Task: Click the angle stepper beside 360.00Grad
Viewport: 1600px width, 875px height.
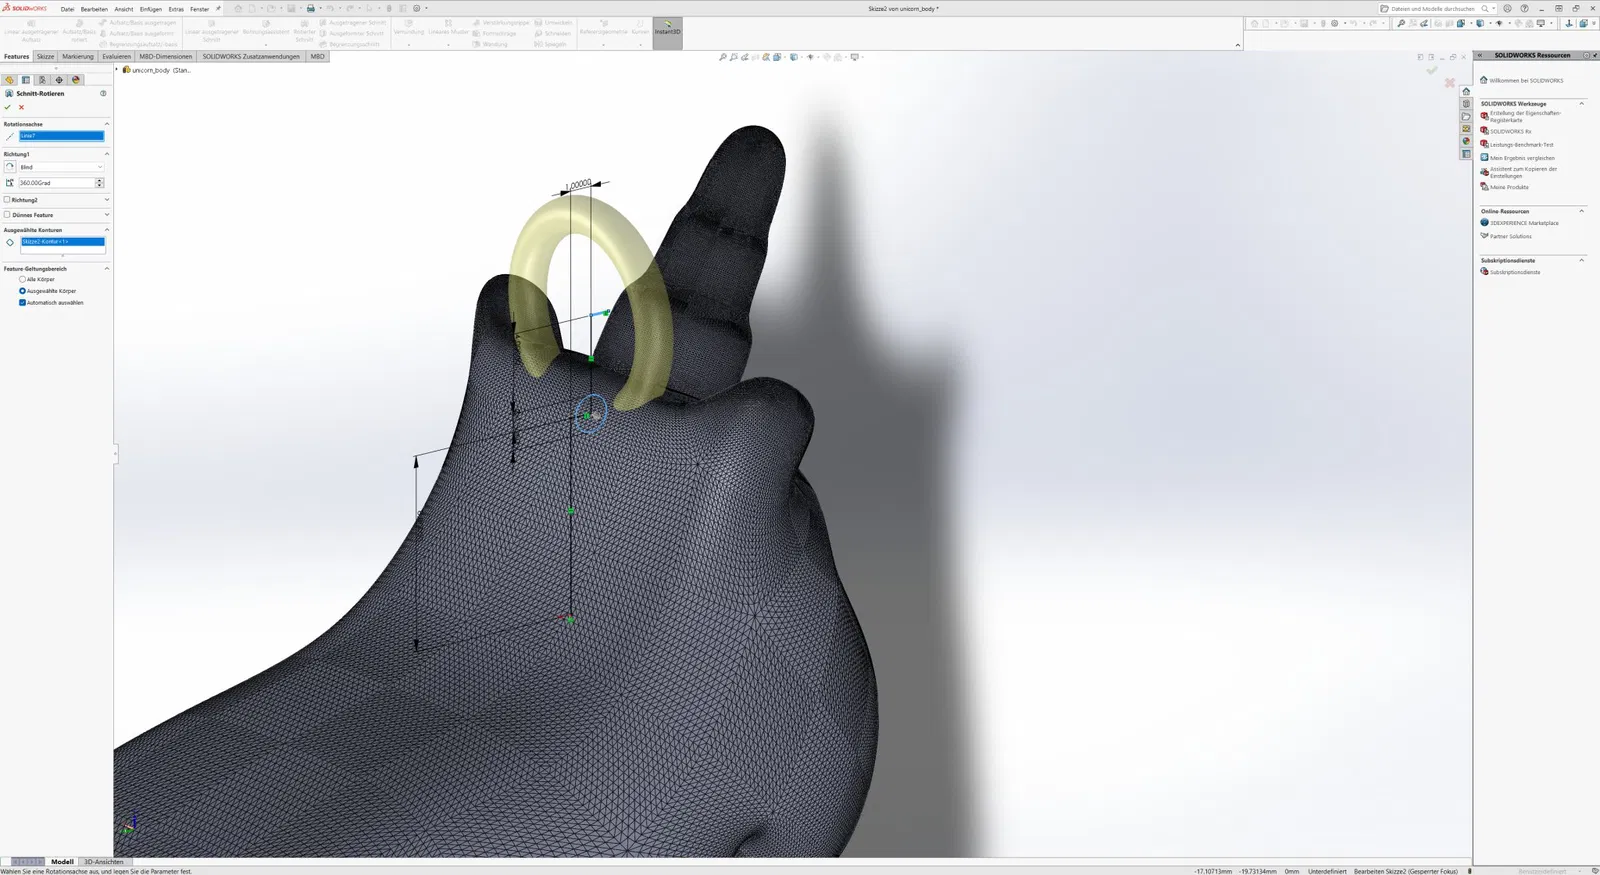Action: [x=99, y=183]
